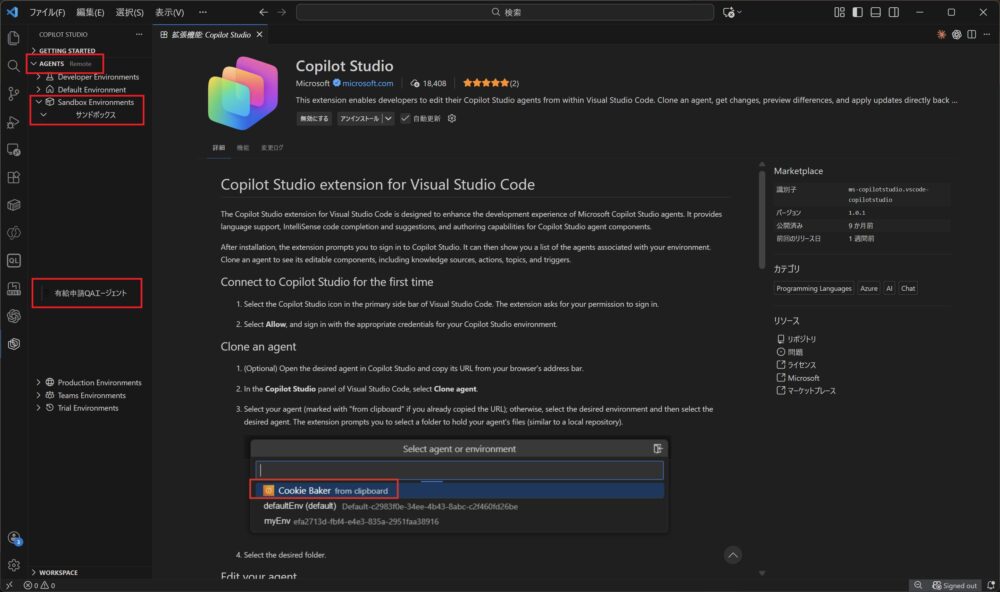Open the Accounts icon in activity bar
1000x592 pixels.
click(13, 538)
